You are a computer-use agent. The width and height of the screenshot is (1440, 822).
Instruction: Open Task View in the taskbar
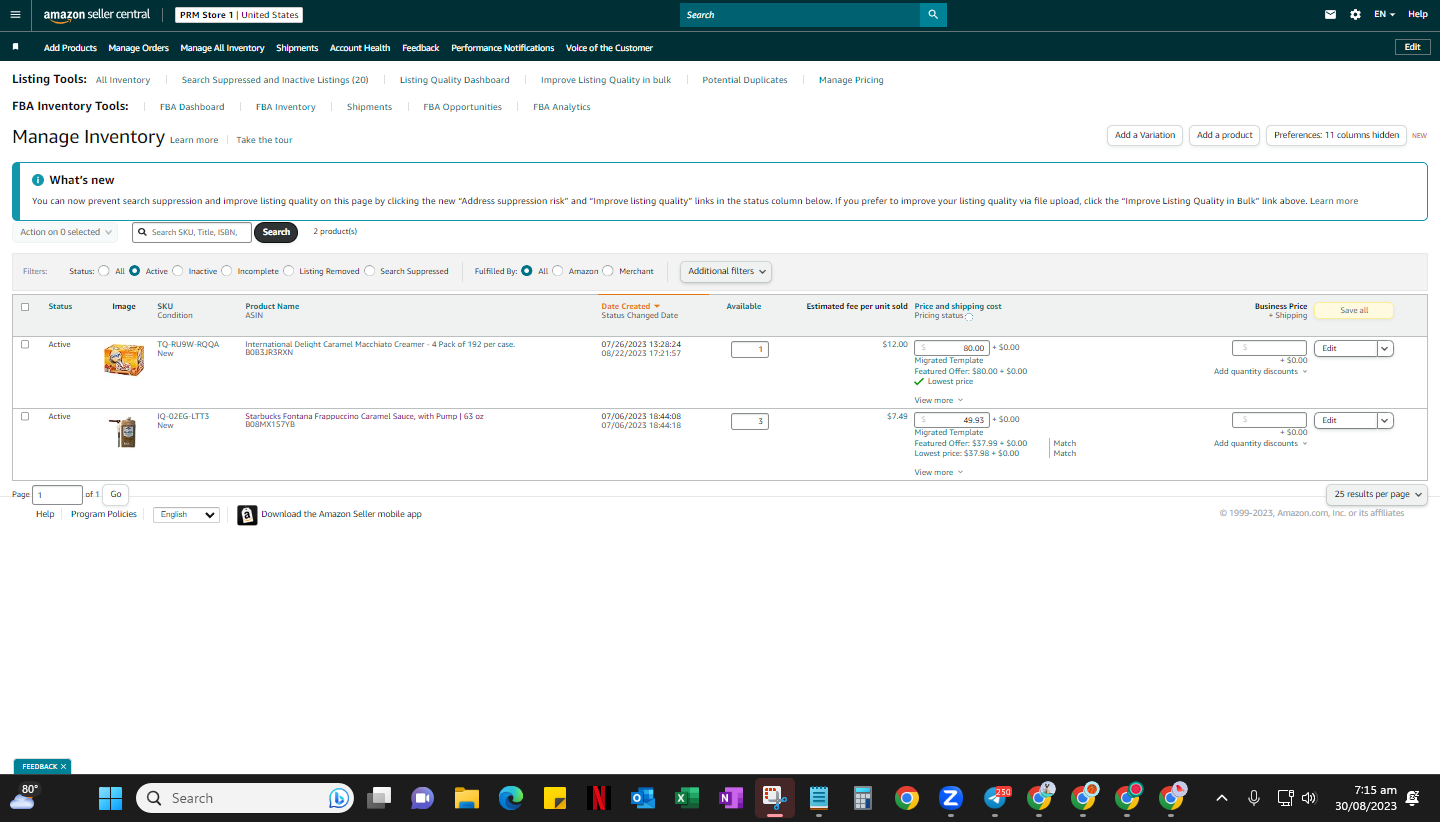(379, 798)
